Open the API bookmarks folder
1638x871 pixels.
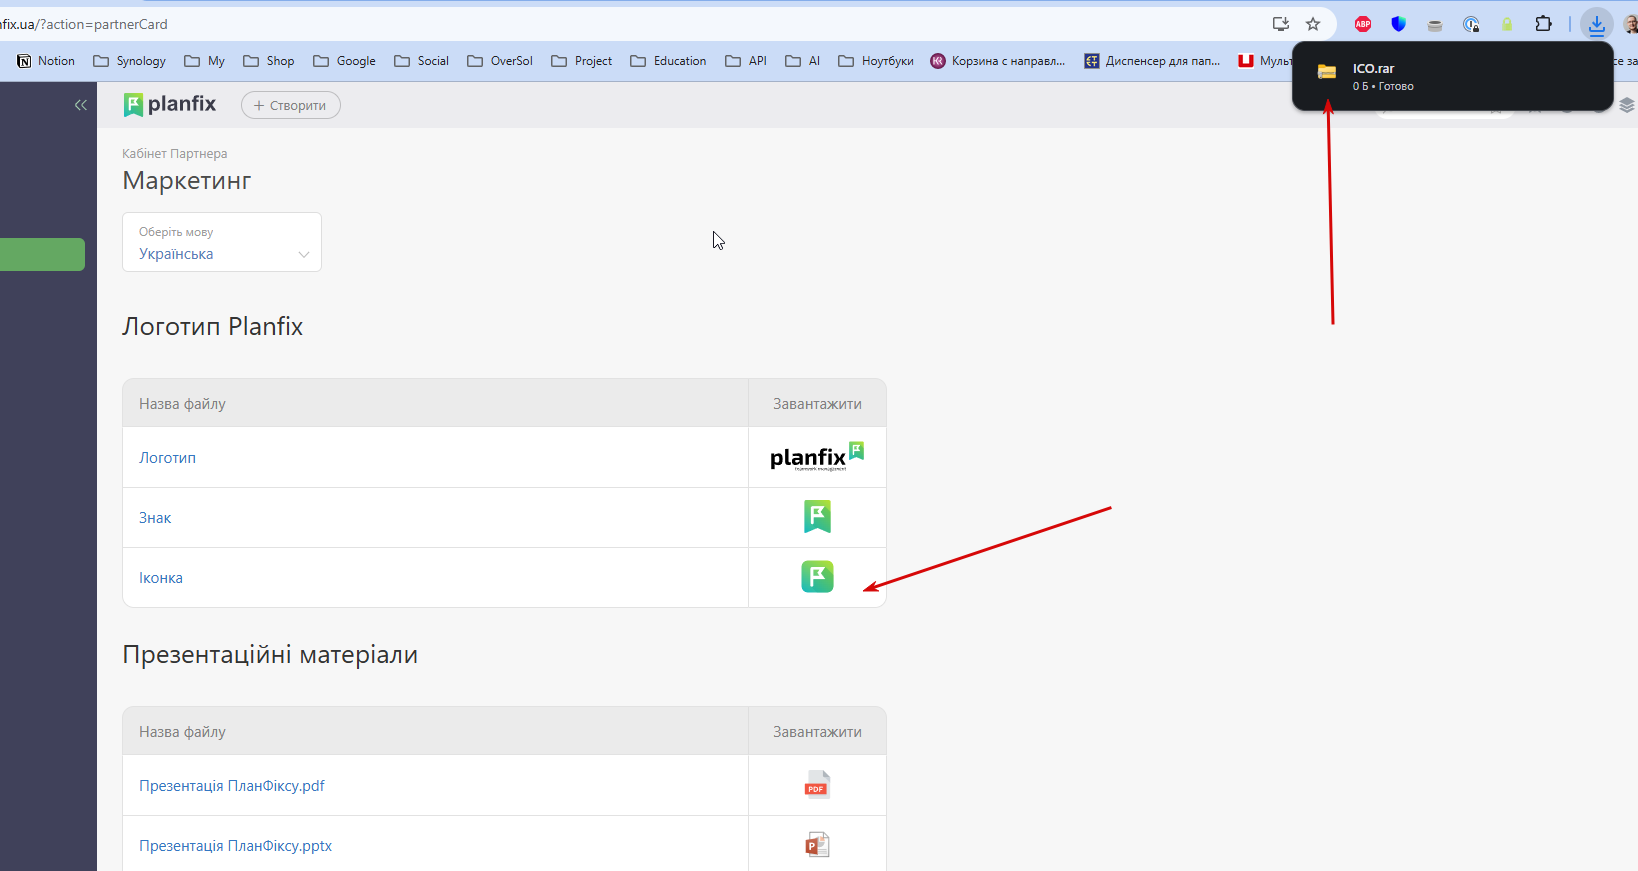point(746,61)
